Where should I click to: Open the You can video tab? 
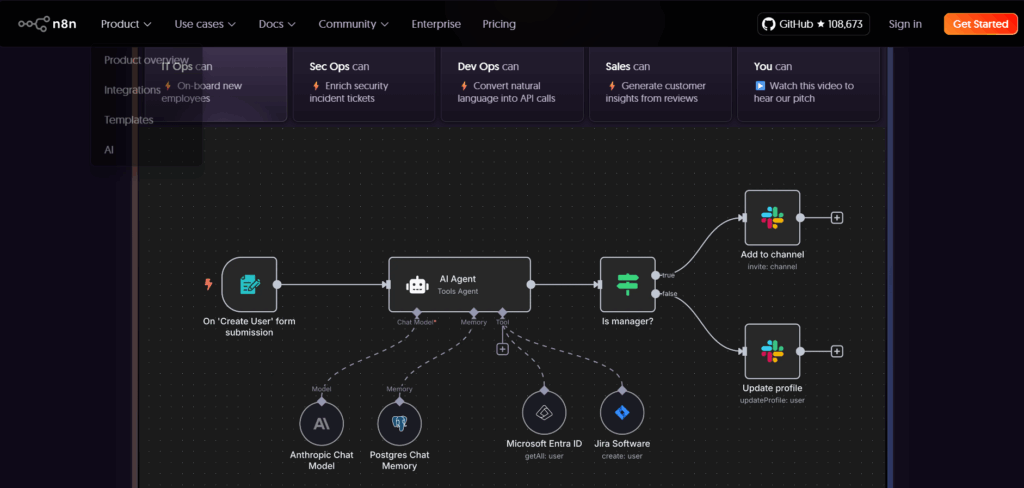pyautogui.click(x=808, y=84)
